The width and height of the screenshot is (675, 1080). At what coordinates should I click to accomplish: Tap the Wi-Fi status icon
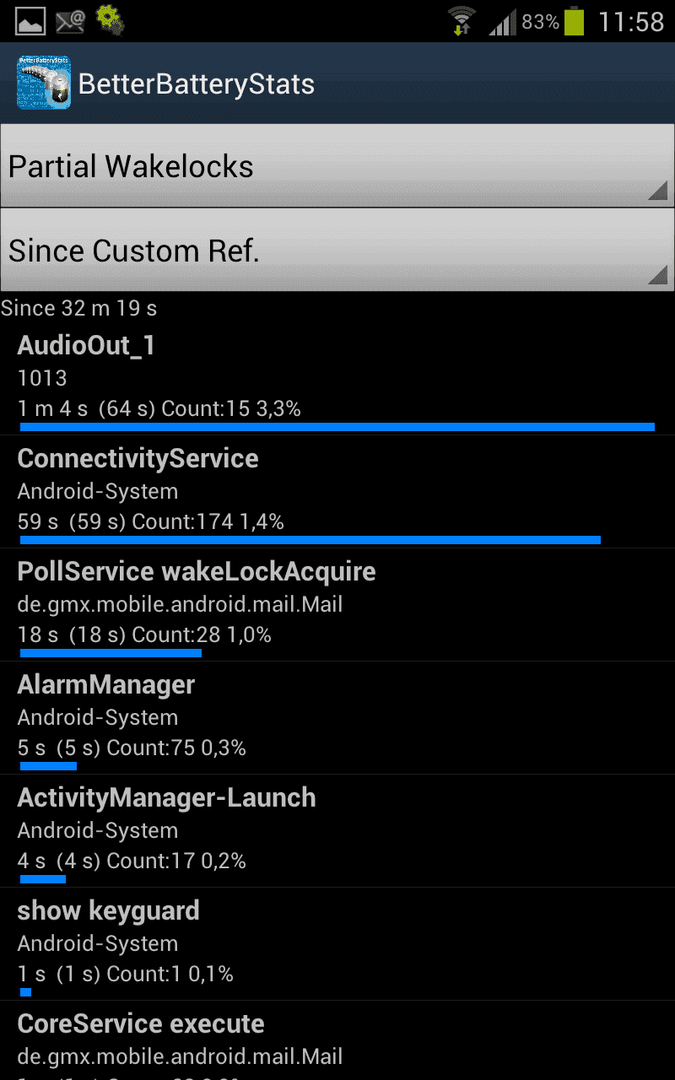coord(461,21)
